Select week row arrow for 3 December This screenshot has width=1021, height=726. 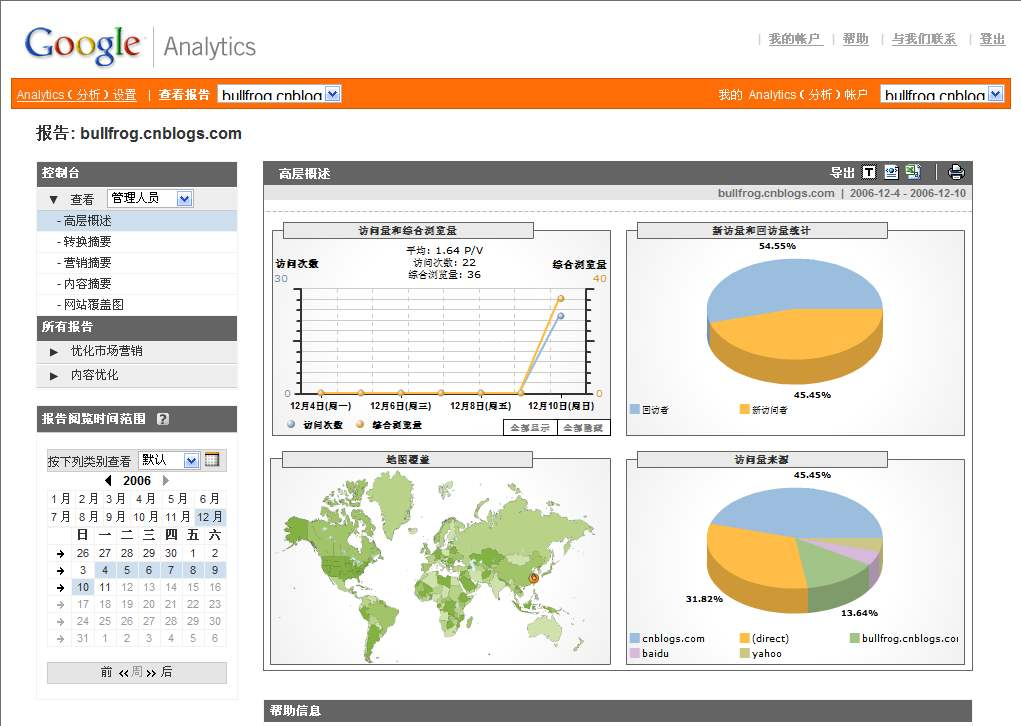coord(61,570)
